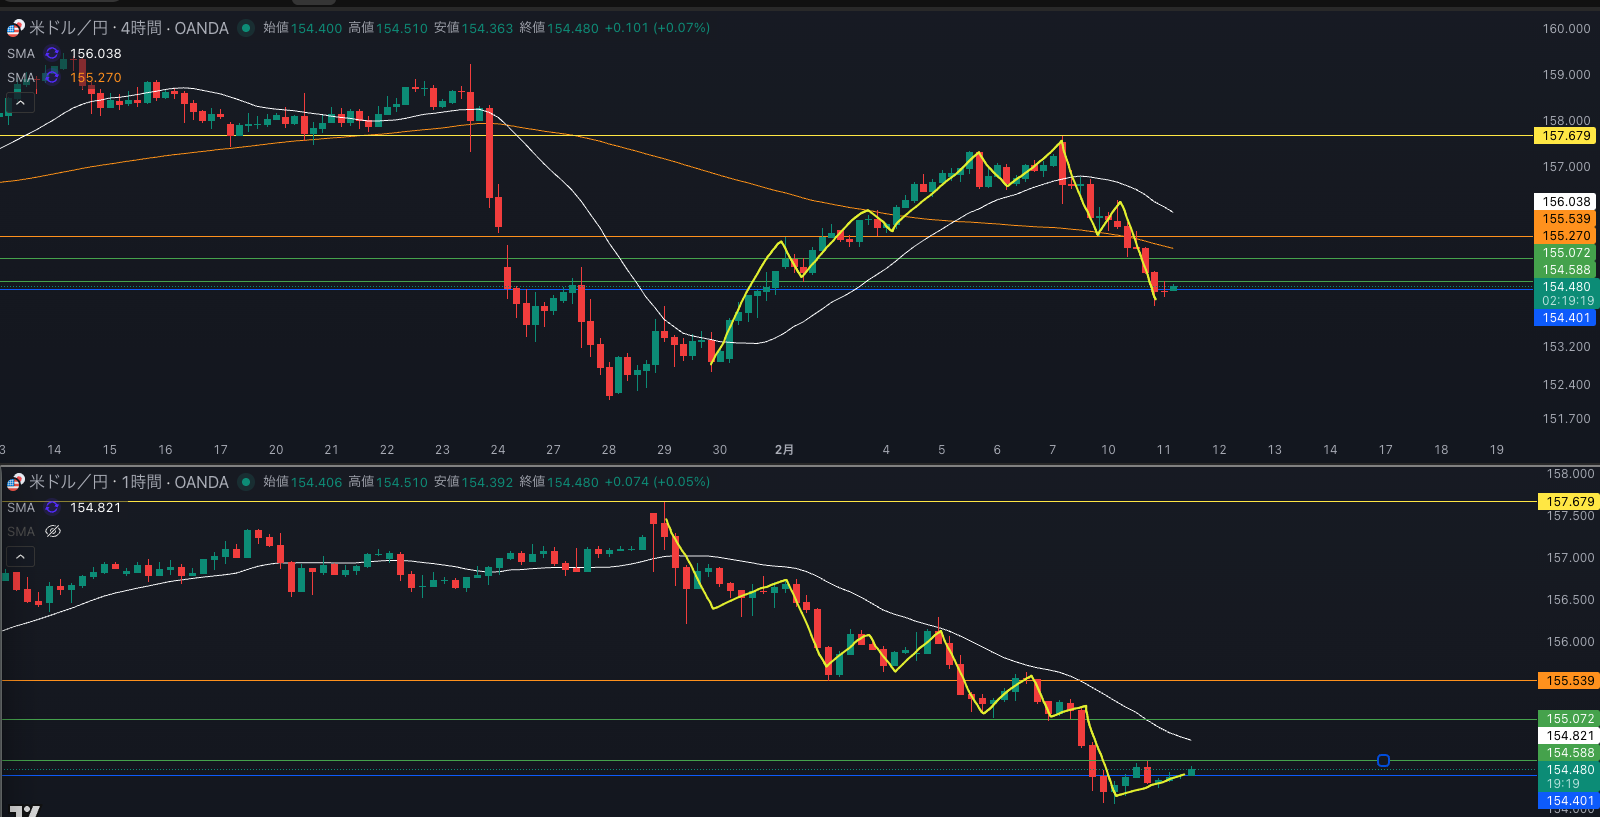Click the 2月 date label on the time axis
Screen dimensions: 1600x817
[x=784, y=450]
